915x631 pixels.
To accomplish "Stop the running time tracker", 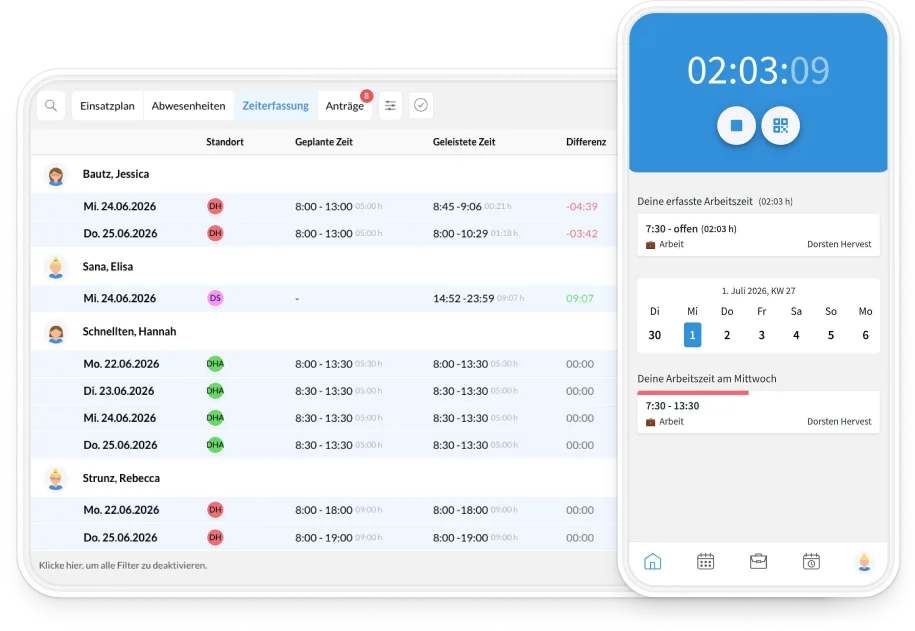I will (736, 125).
